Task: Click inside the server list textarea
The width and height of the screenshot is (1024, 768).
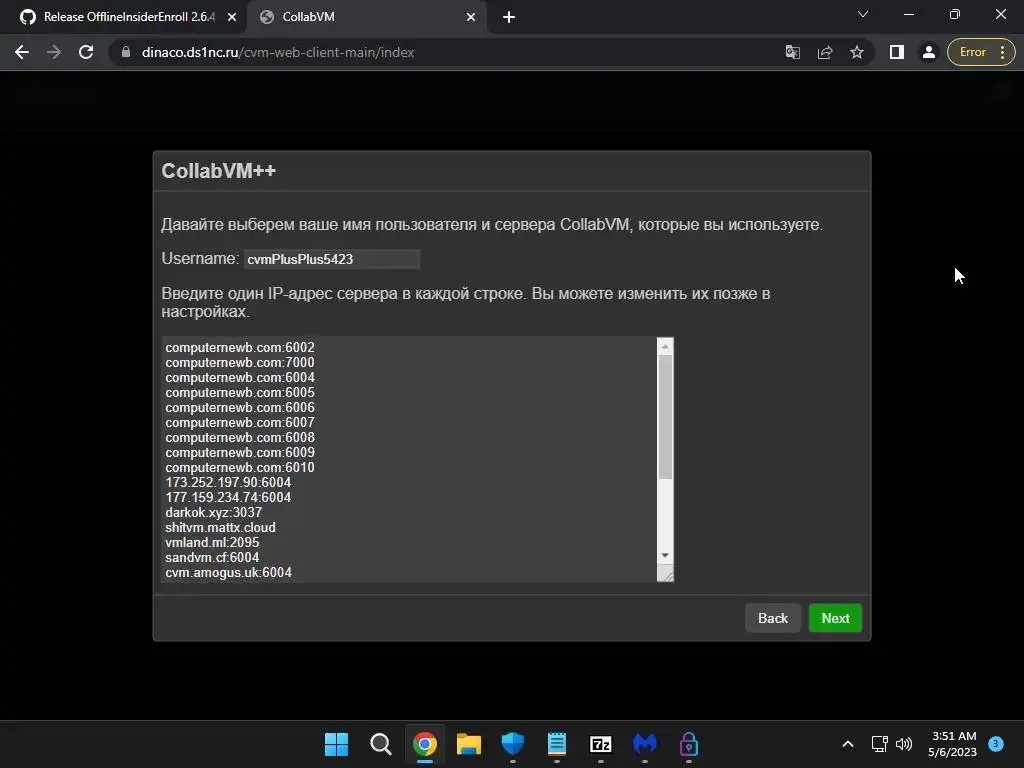Action: (x=409, y=459)
